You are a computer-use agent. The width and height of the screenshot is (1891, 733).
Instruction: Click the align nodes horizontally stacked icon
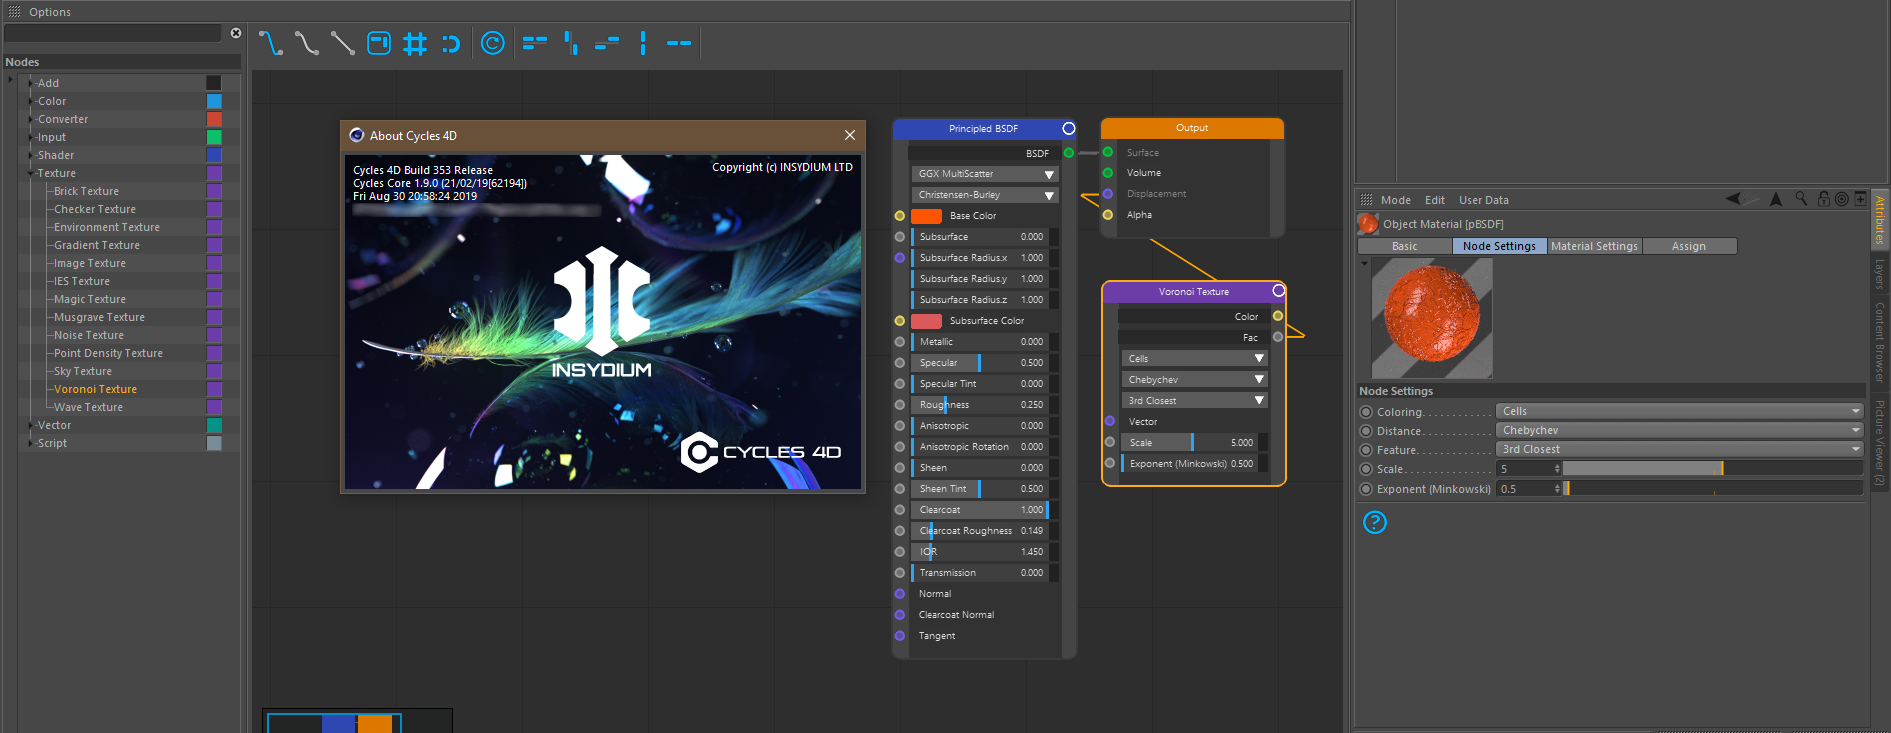[x=535, y=43]
